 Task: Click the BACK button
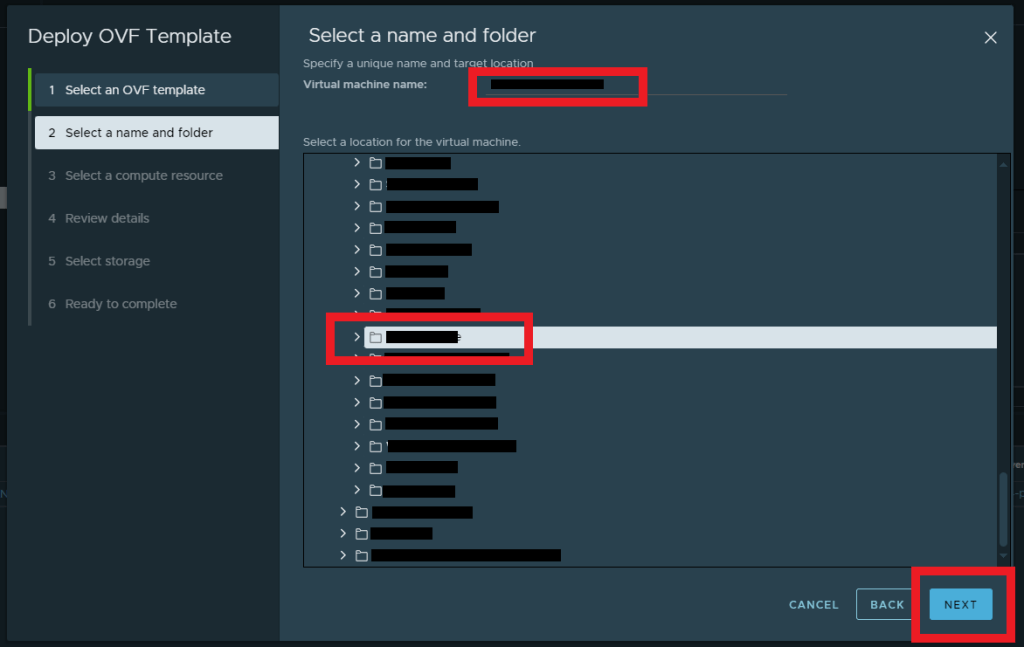tap(886, 604)
